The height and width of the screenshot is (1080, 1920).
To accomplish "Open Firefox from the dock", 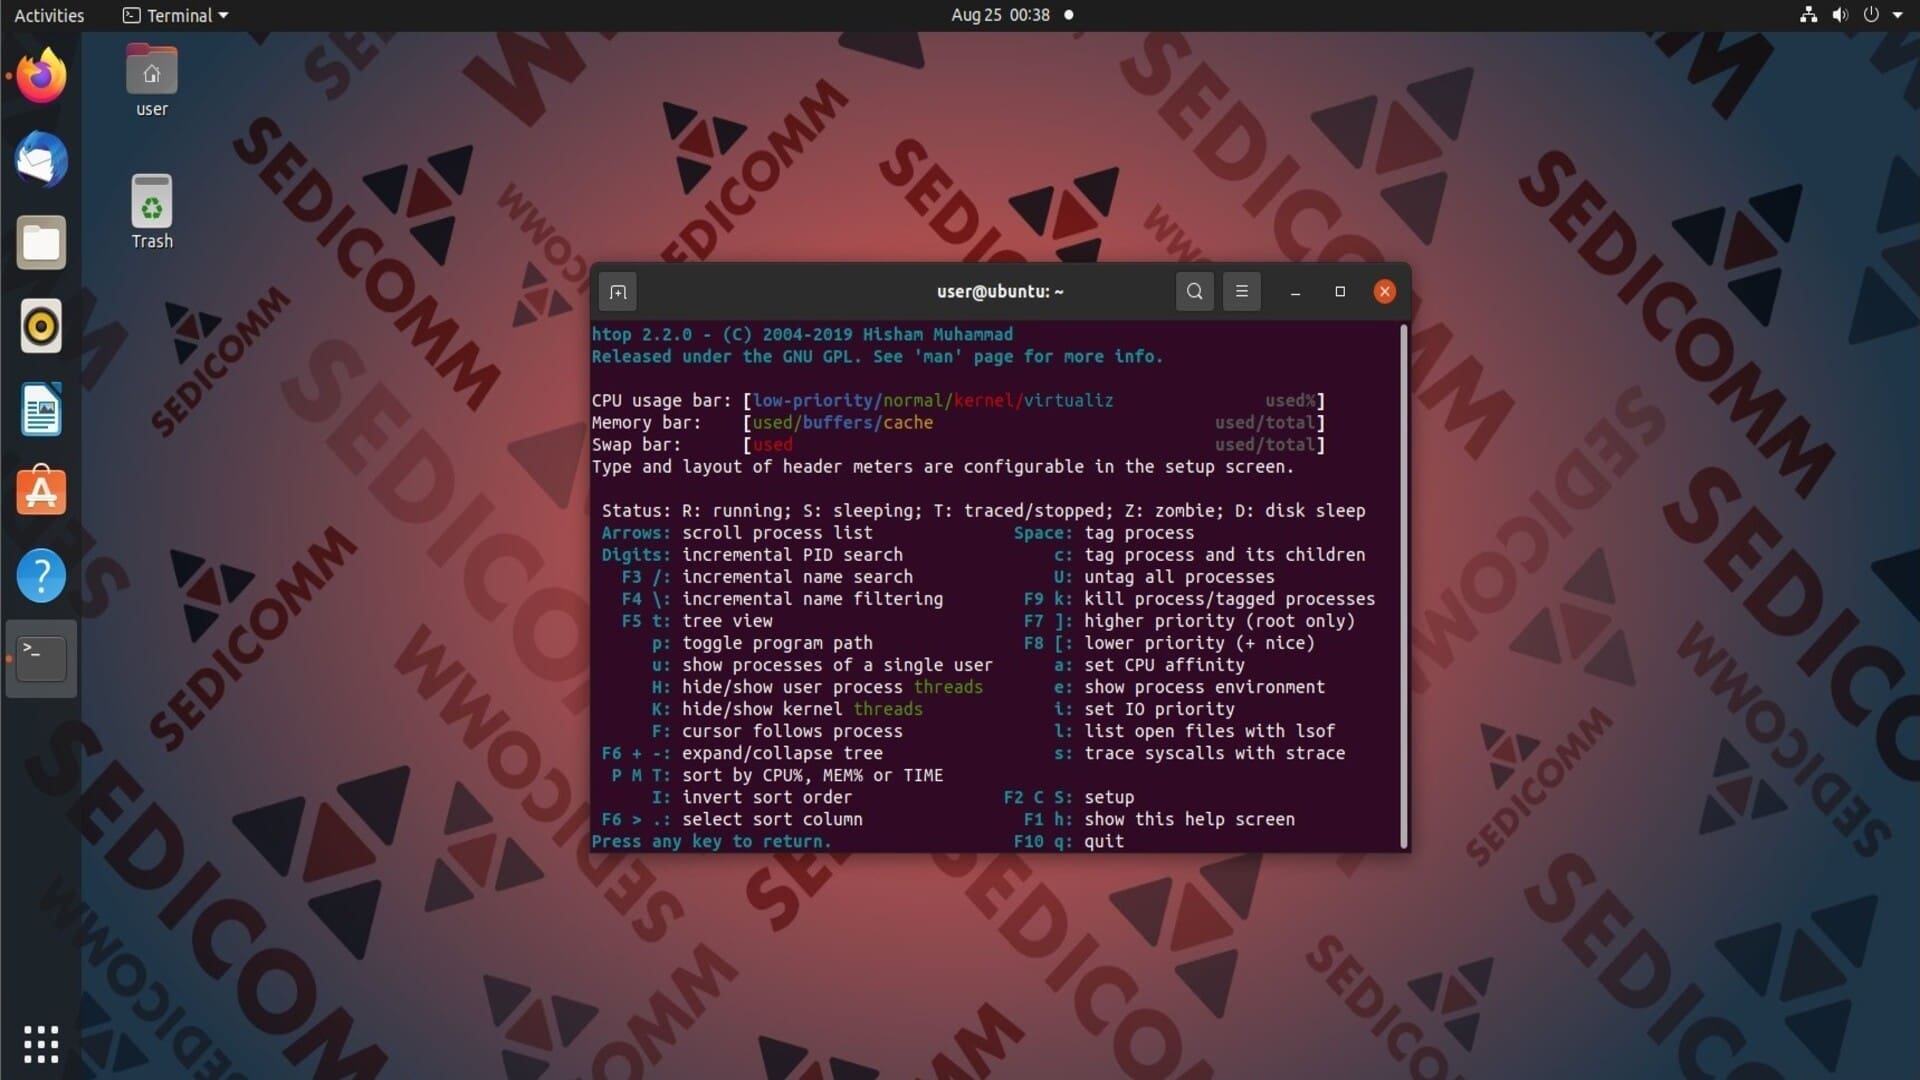I will pyautogui.click(x=41, y=76).
